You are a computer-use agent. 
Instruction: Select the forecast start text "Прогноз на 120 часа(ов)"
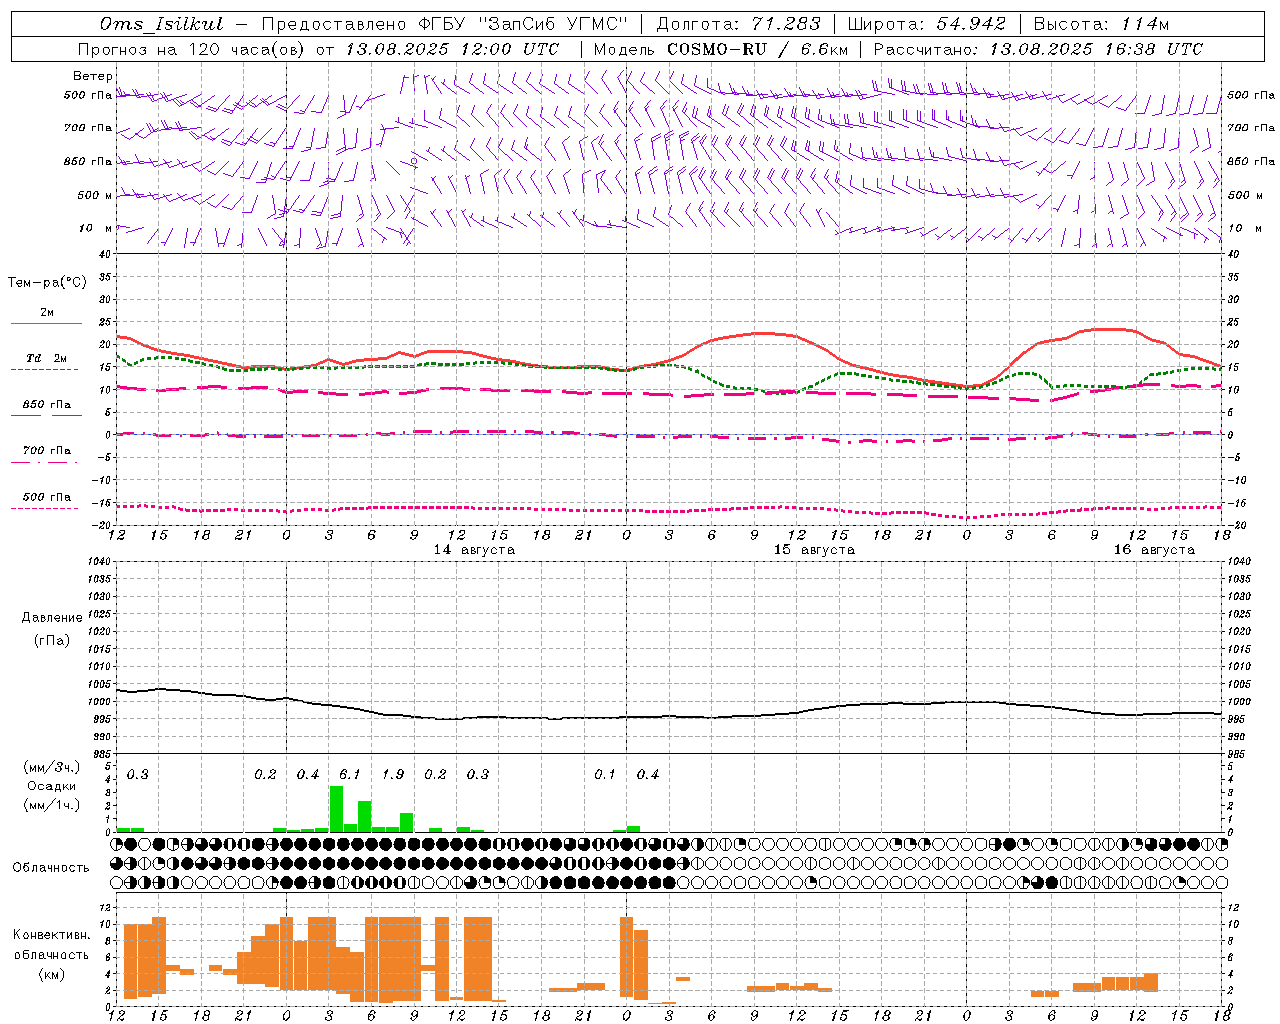tap(193, 49)
